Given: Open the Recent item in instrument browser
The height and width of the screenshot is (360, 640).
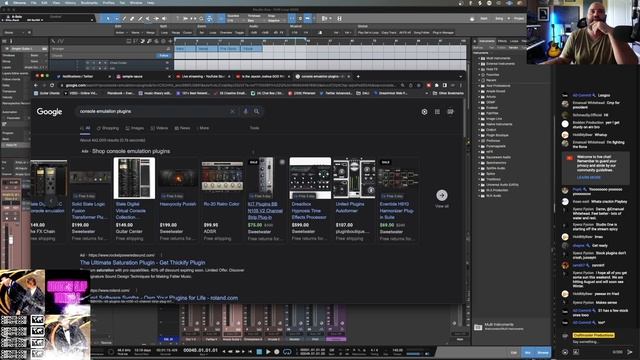Looking at the screenshot, I should click(x=491, y=80).
